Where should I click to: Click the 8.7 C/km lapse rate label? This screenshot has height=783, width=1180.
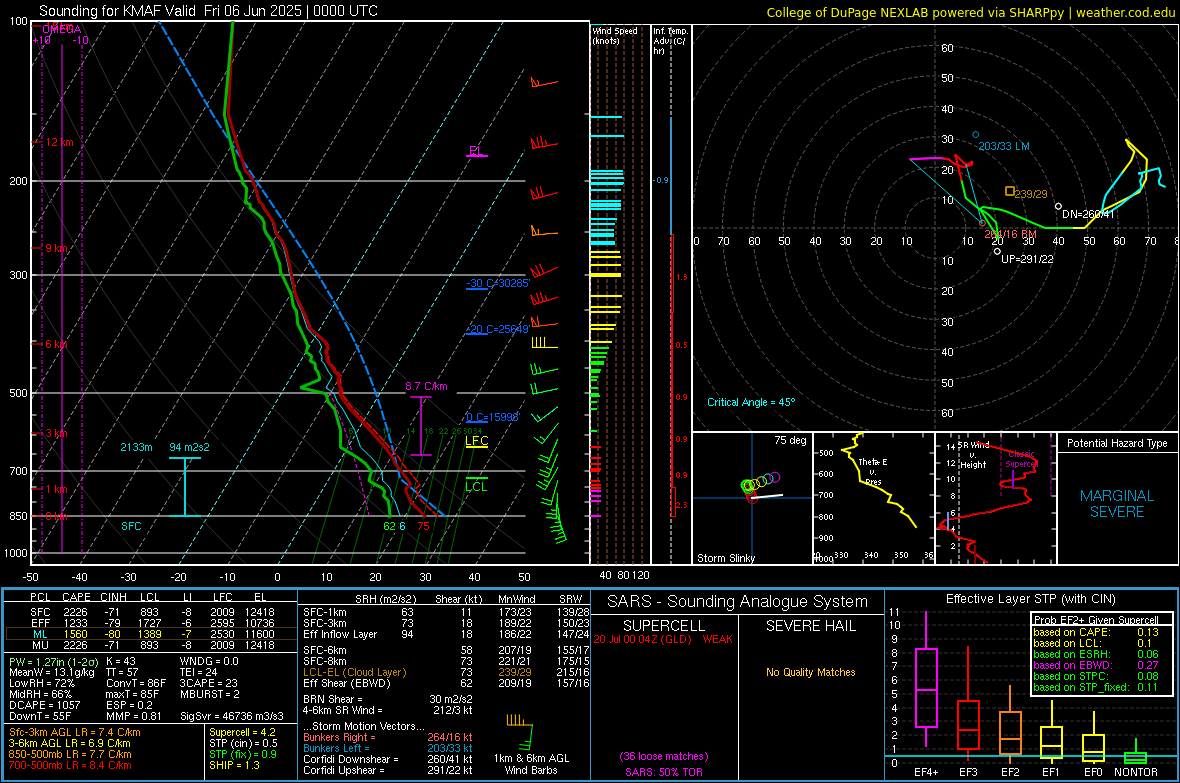tap(426, 386)
